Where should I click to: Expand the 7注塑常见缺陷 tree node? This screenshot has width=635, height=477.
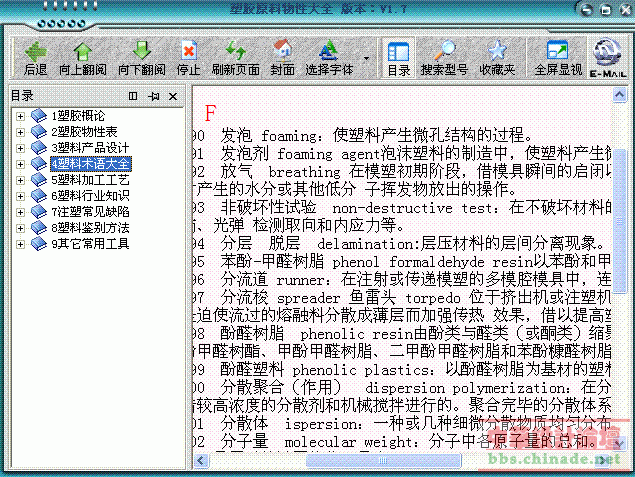(20, 212)
